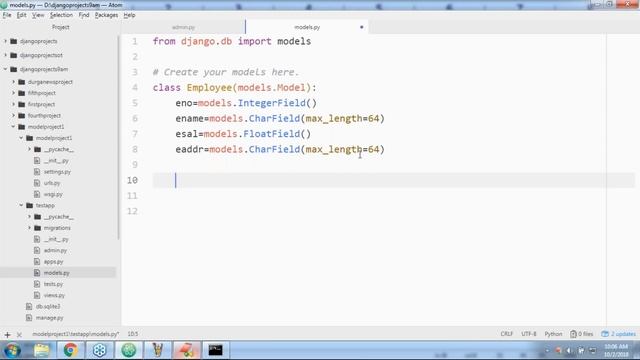640x360 pixels.
Task: Open urls.py from the tree
Action: coord(52,183)
